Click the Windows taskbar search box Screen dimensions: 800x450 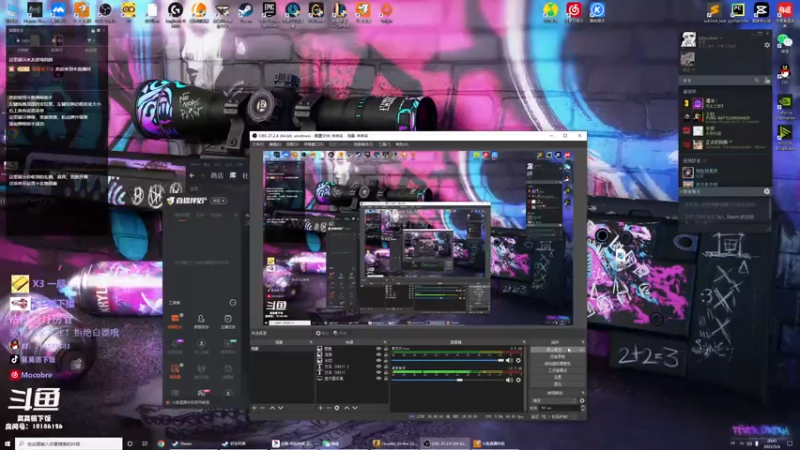pyautogui.click(x=69, y=444)
